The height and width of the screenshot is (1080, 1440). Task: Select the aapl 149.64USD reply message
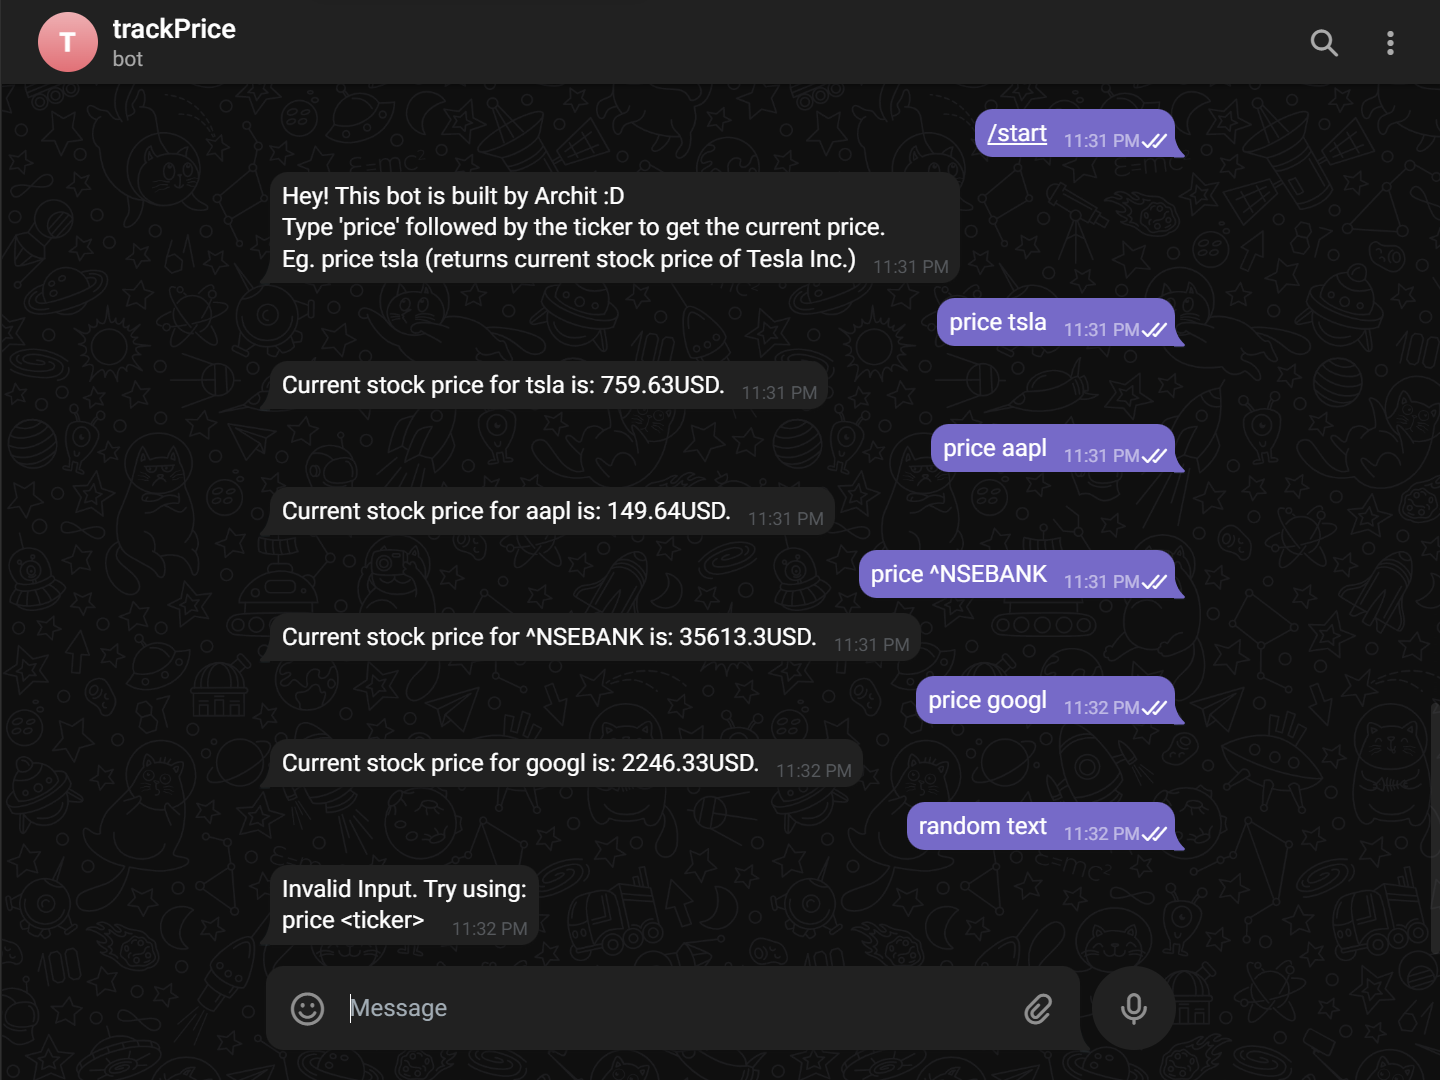(552, 512)
